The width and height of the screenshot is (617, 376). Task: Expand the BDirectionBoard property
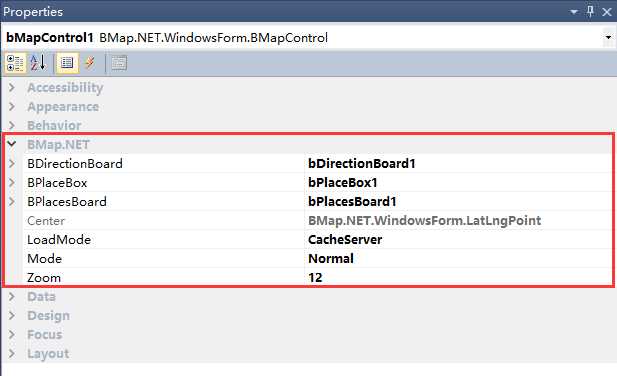(12, 163)
